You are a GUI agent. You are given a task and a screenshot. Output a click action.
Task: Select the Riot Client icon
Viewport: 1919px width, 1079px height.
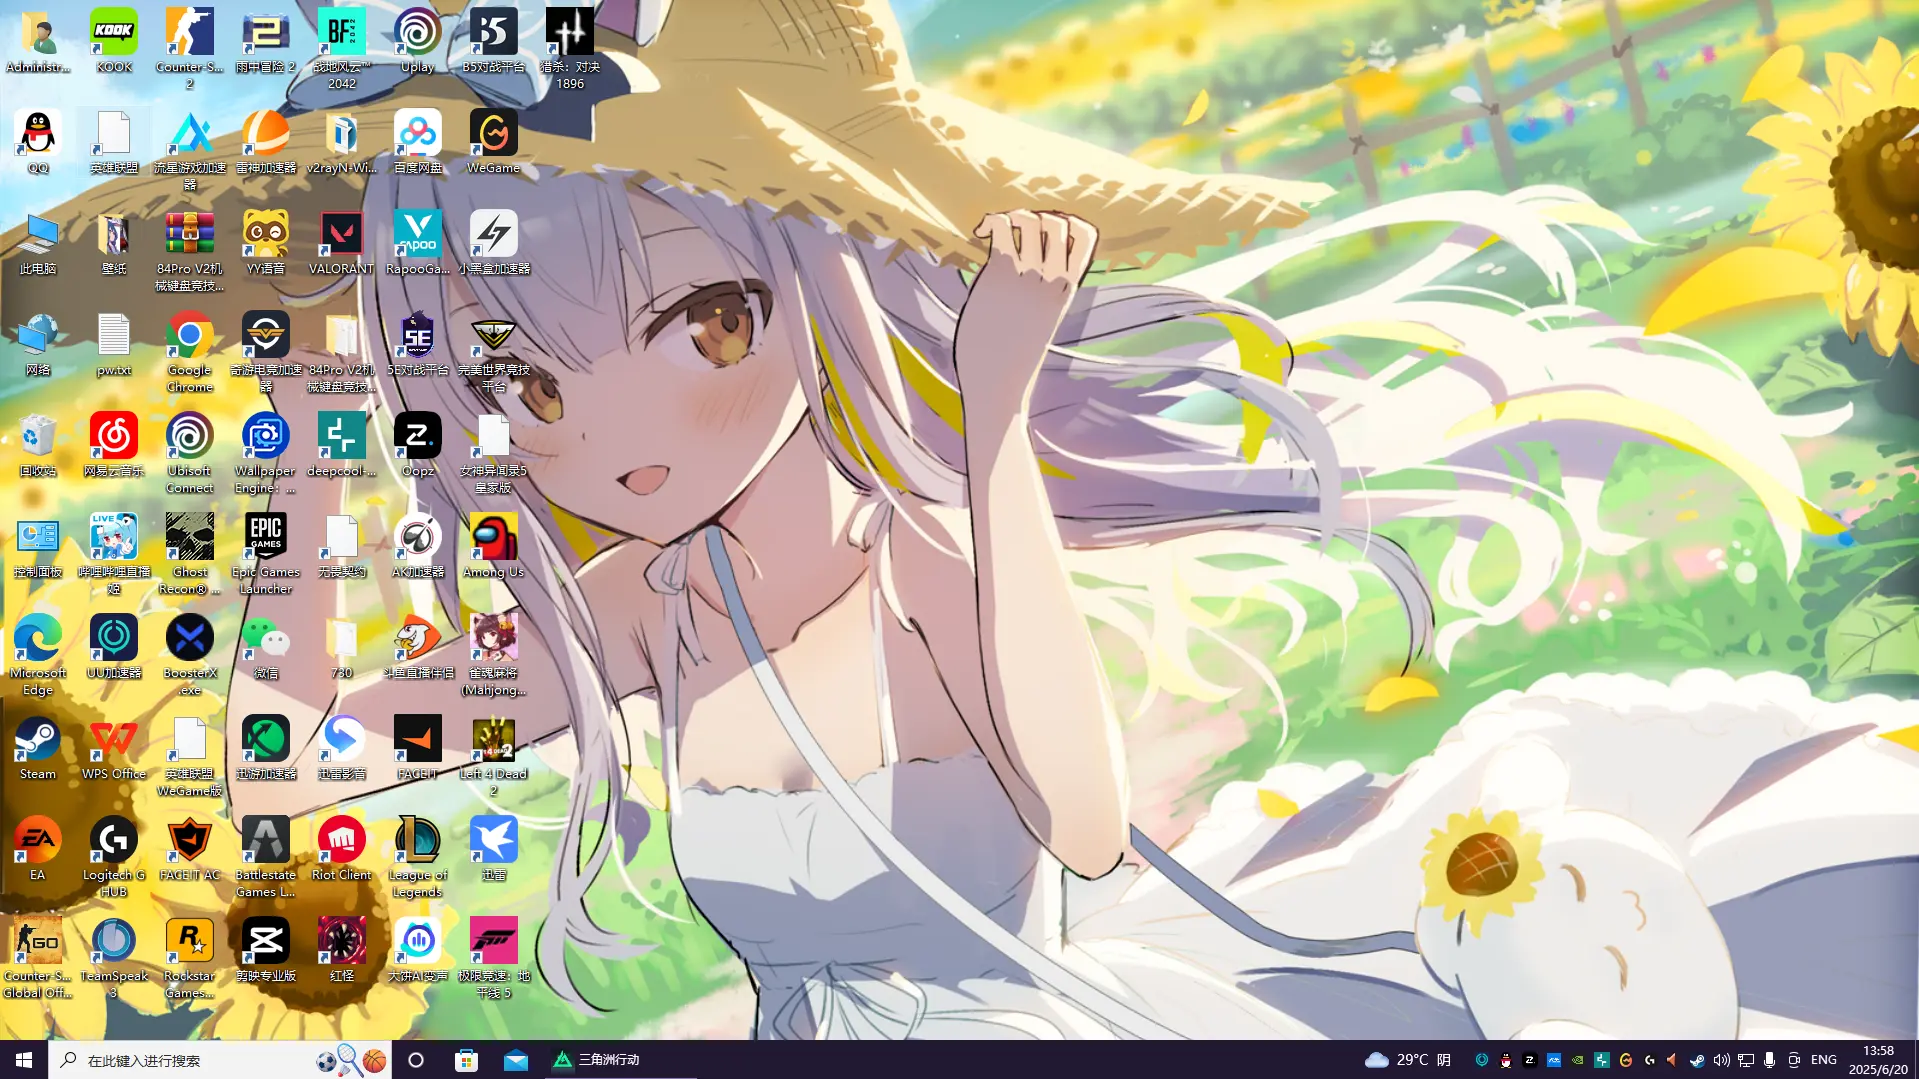click(342, 849)
